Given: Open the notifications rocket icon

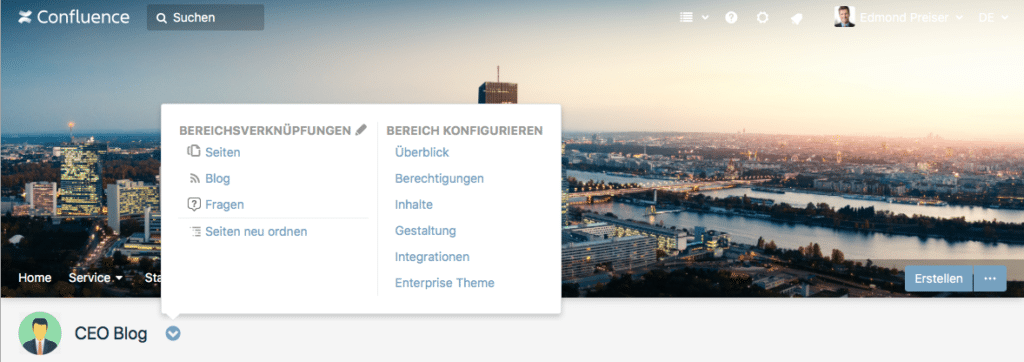Looking at the screenshot, I should coord(796,18).
